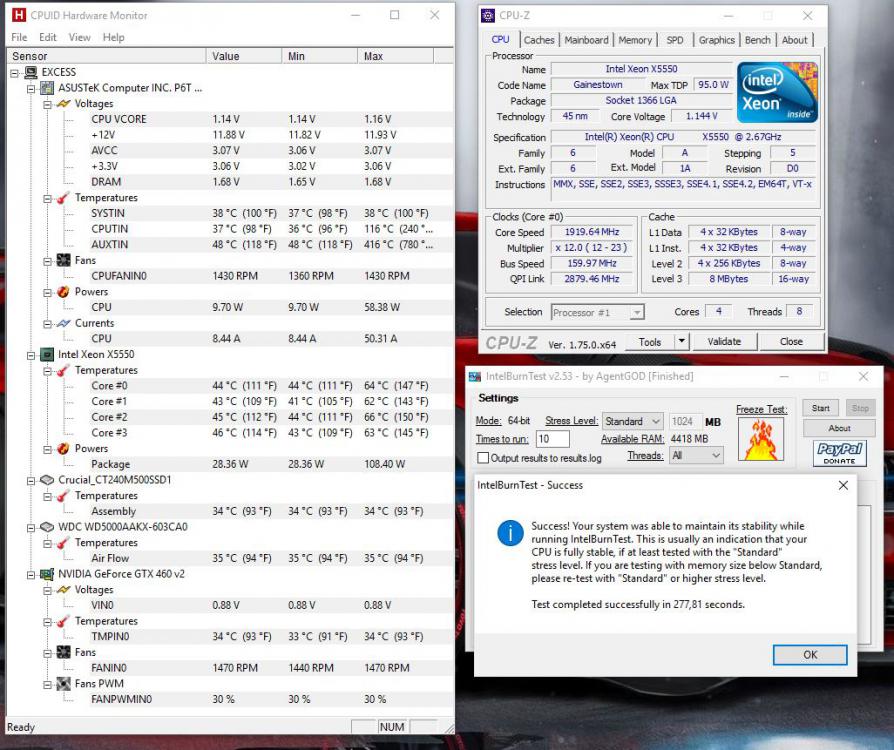Click the Crucial CT240M500SSD1 drive icon

[x=47, y=480]
